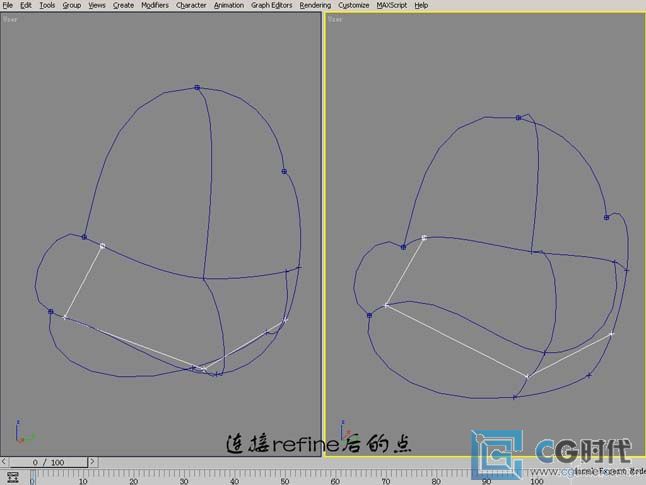The height and width of the screenshot is (485, 646).
Task: Select the white highlighted vertex in left viewport
Action: 103,246
